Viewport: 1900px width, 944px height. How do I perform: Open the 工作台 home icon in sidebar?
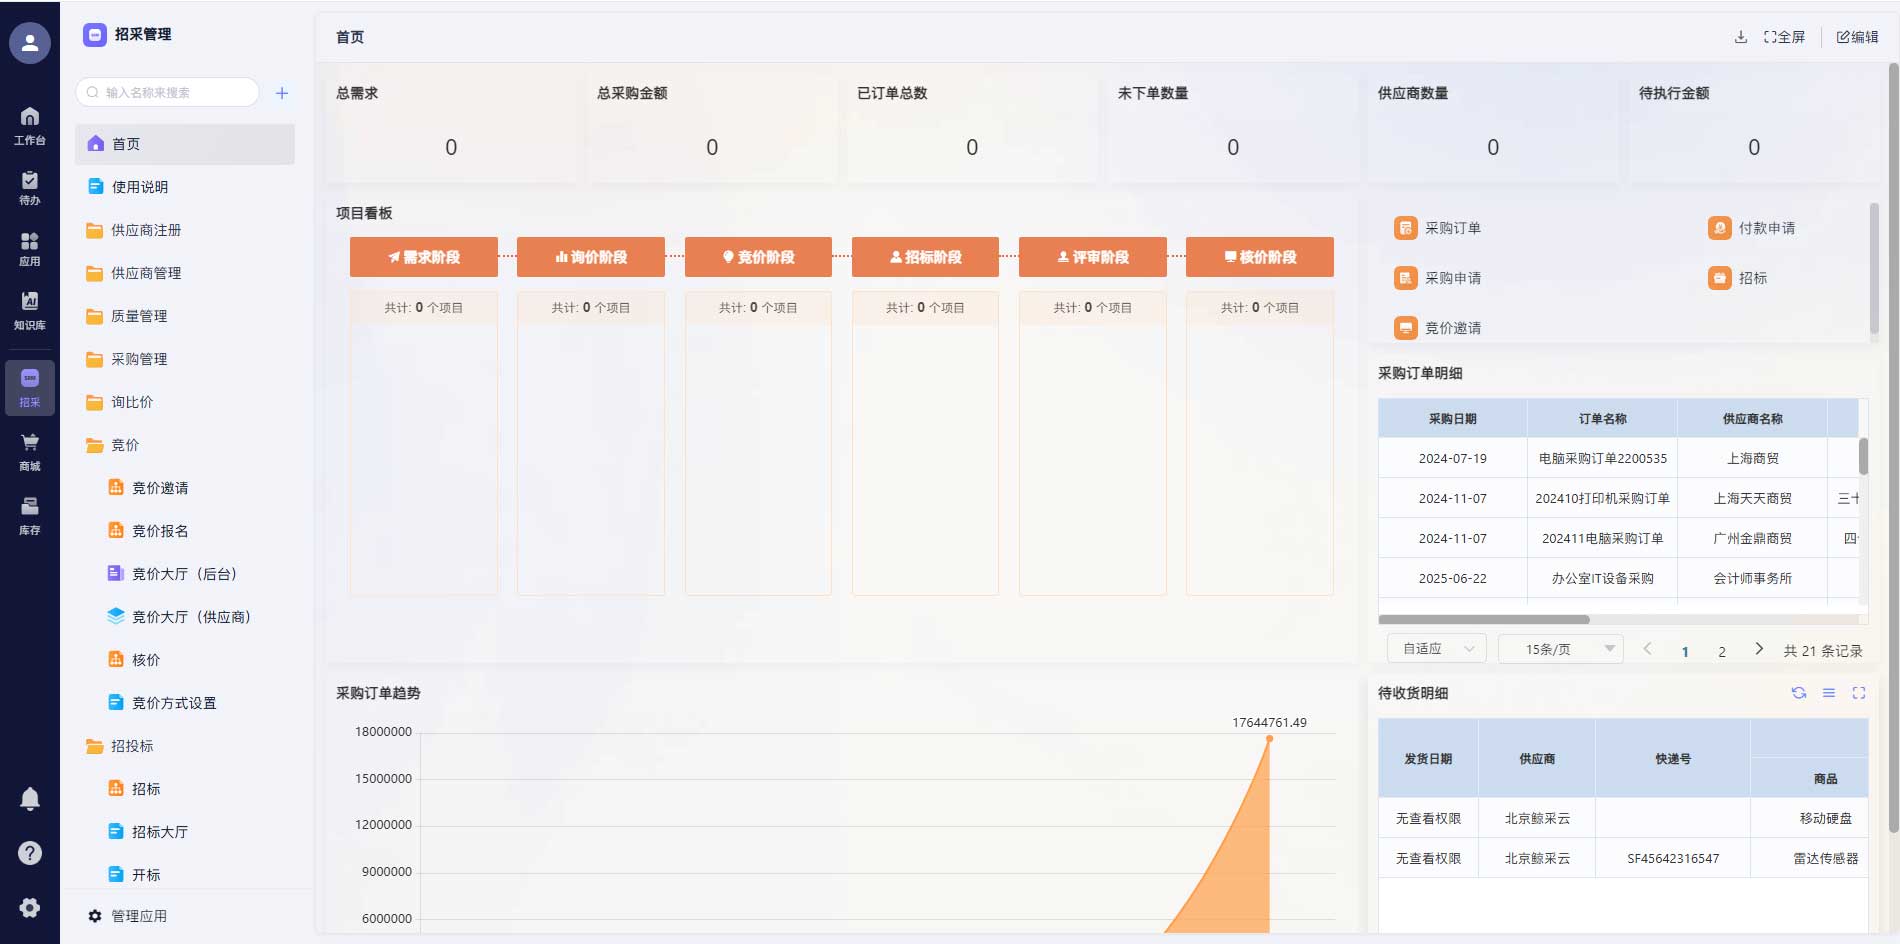click(29, 125)
